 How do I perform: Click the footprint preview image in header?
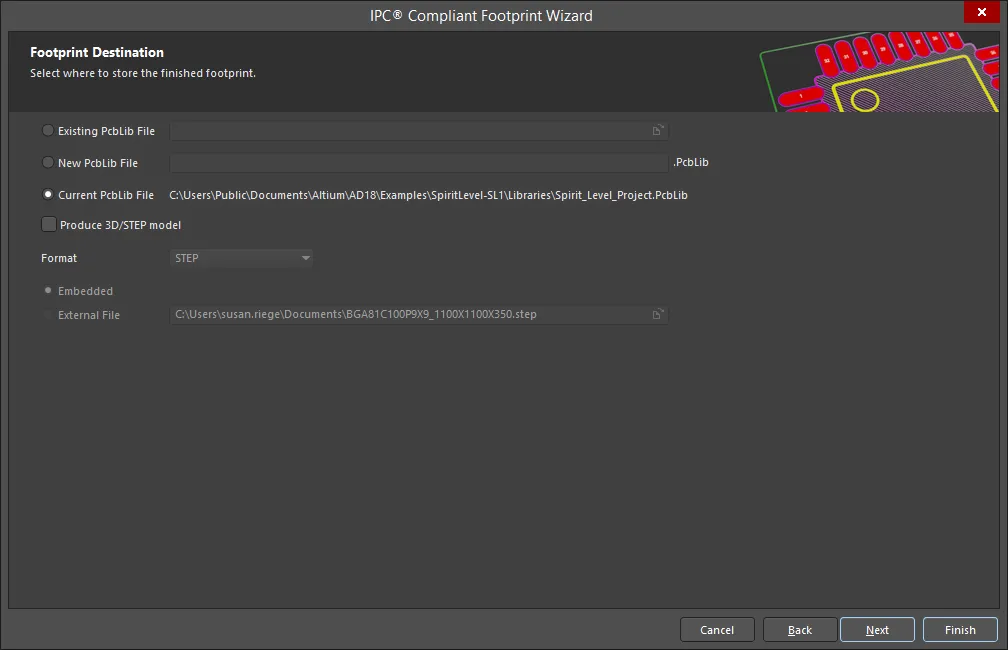point(880,72)
